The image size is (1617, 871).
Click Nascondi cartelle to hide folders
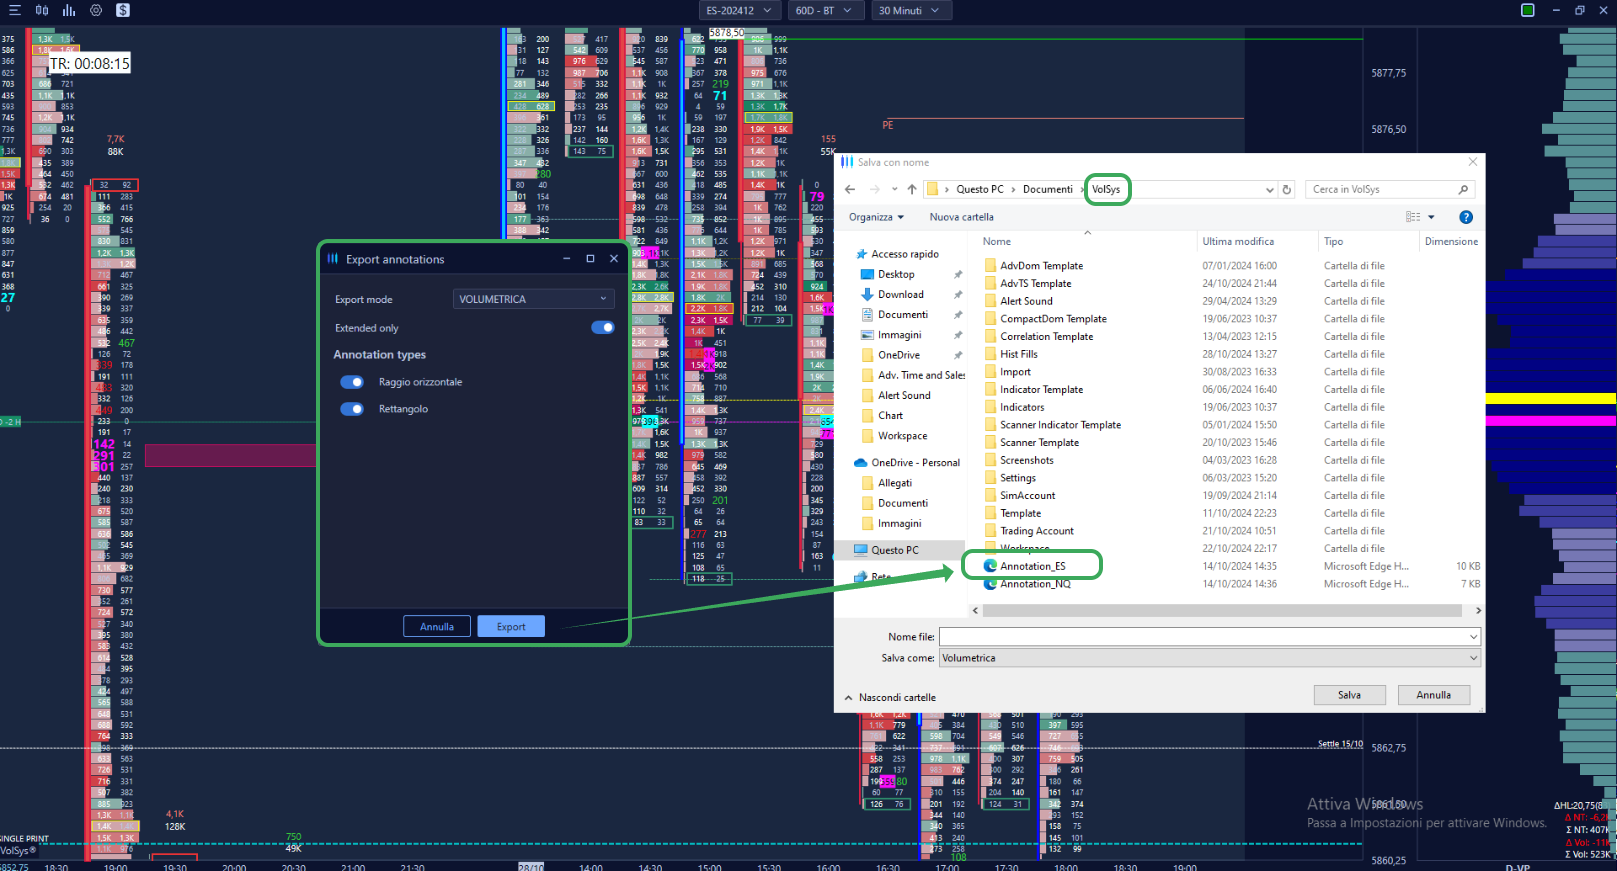tap(890, 698)
